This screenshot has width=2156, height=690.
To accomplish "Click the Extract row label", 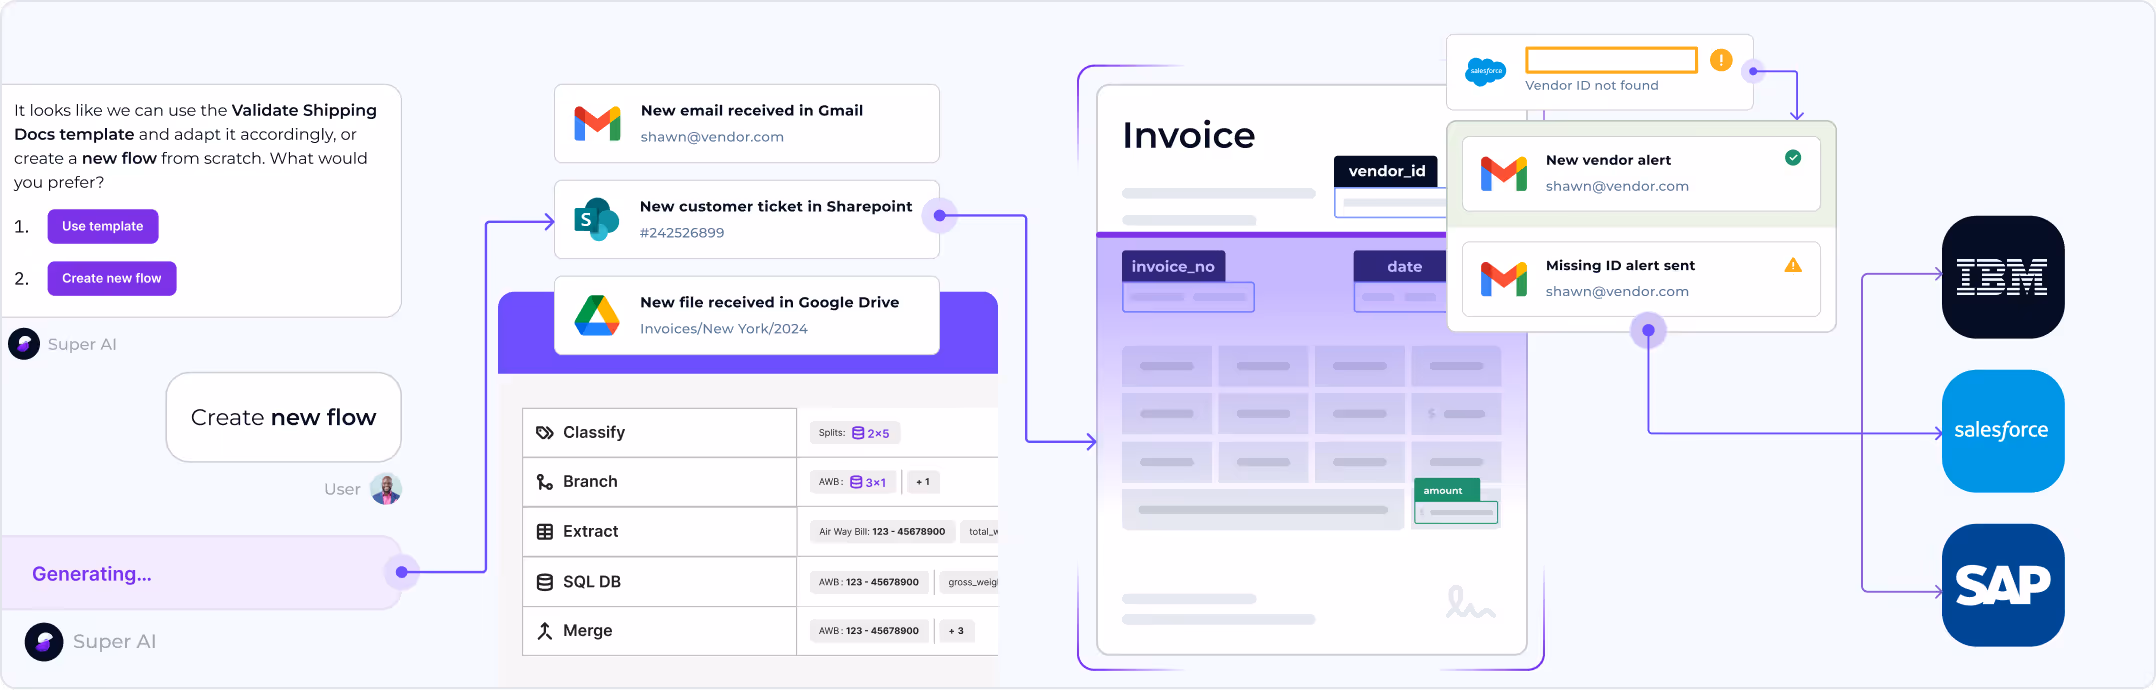I will click(x=590, y=532).
